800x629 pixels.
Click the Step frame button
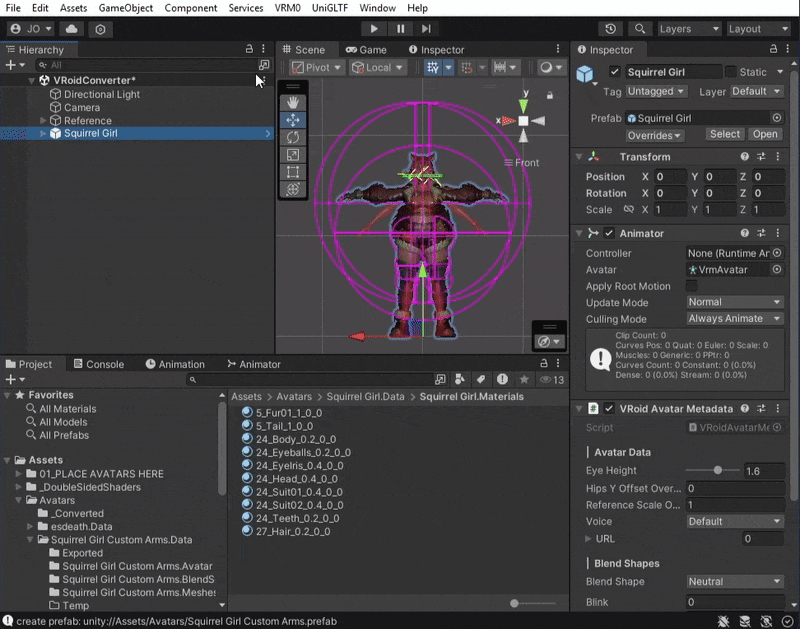pos(426,29)
